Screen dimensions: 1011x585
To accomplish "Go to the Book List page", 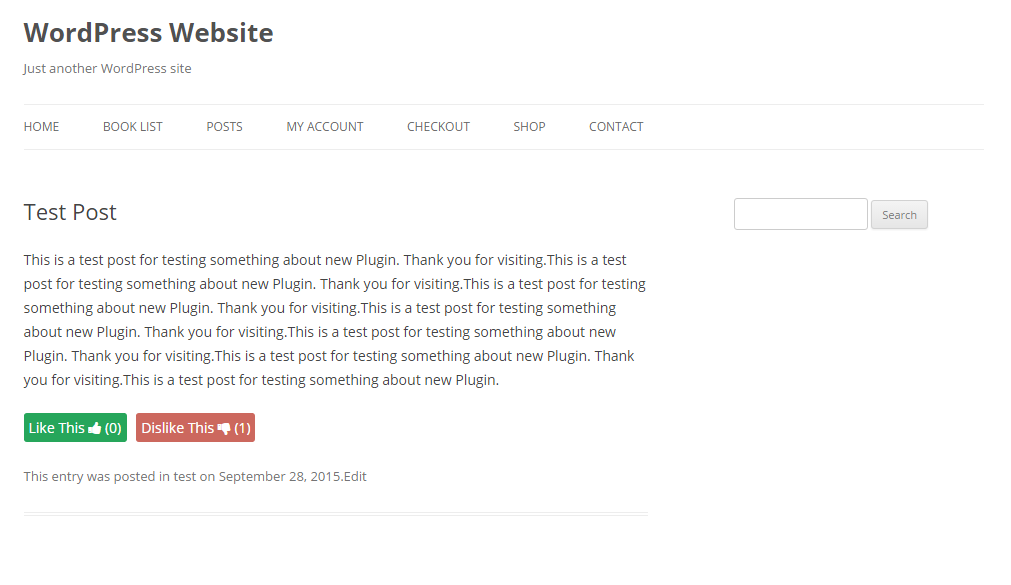I will coord(133,127).
